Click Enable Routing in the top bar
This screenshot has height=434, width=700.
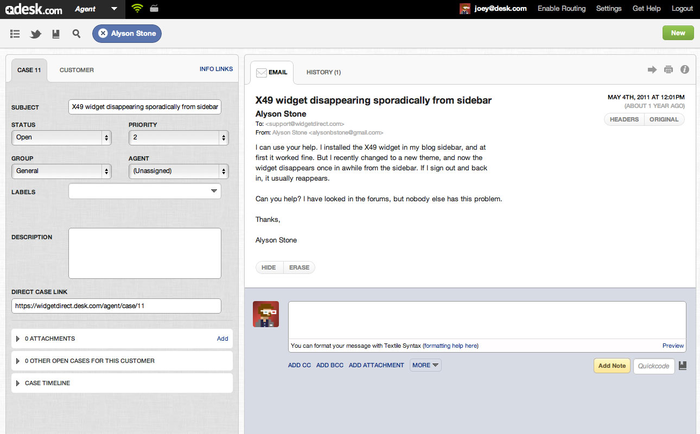tap(561, 8)
